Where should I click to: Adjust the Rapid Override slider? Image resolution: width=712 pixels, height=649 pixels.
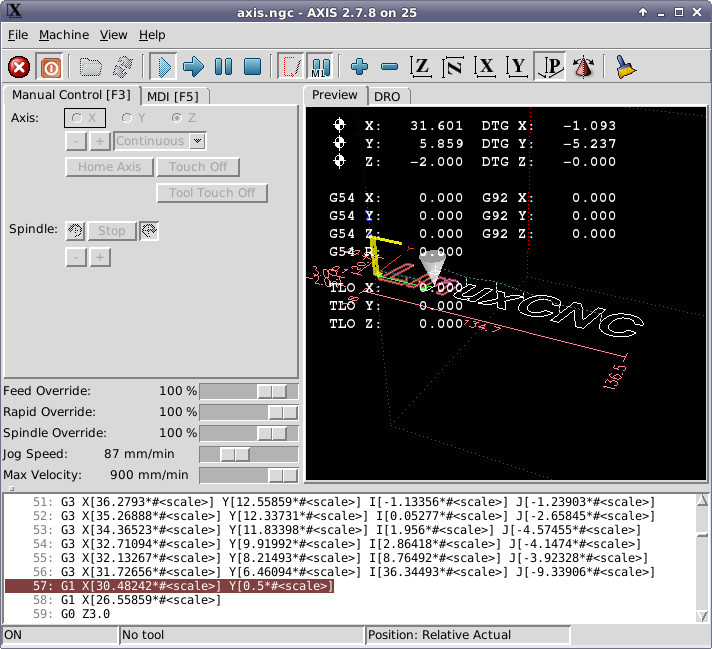[249, 412]
